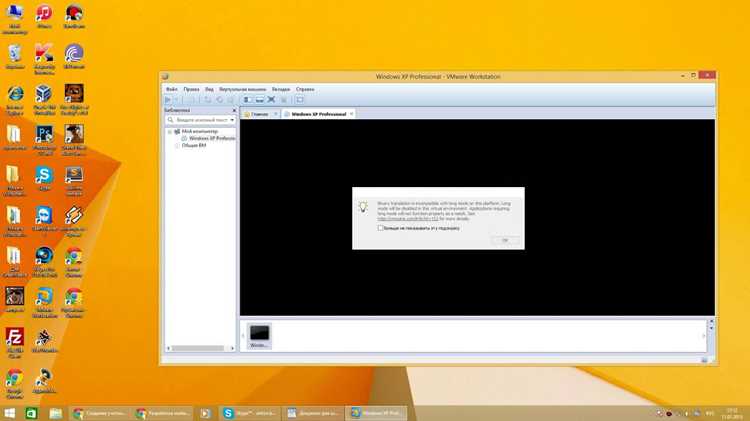The height and width of the screenshot is (421, 750).
Task: Open the My Computer desktop icon
Action: 15,19
